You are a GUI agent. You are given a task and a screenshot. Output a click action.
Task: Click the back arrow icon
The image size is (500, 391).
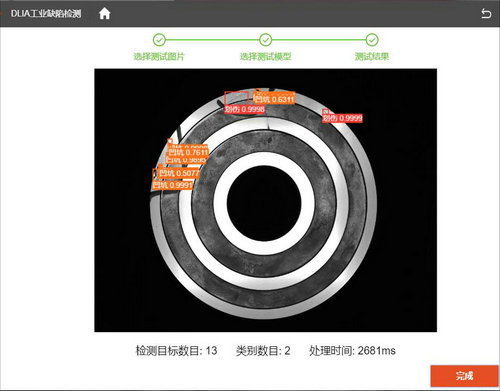pos(486,14)
